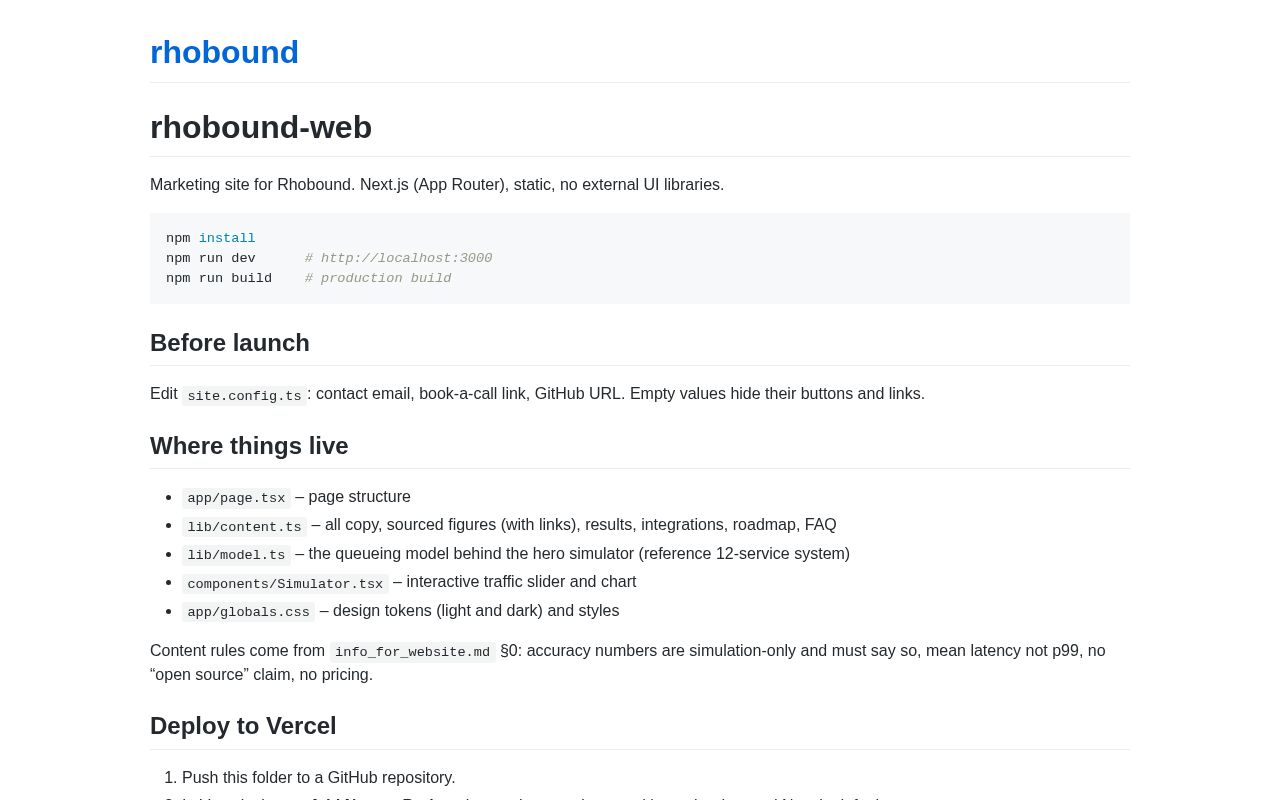
Task: Click the Deploy to Vercel heading
Action: click(243, 726)
